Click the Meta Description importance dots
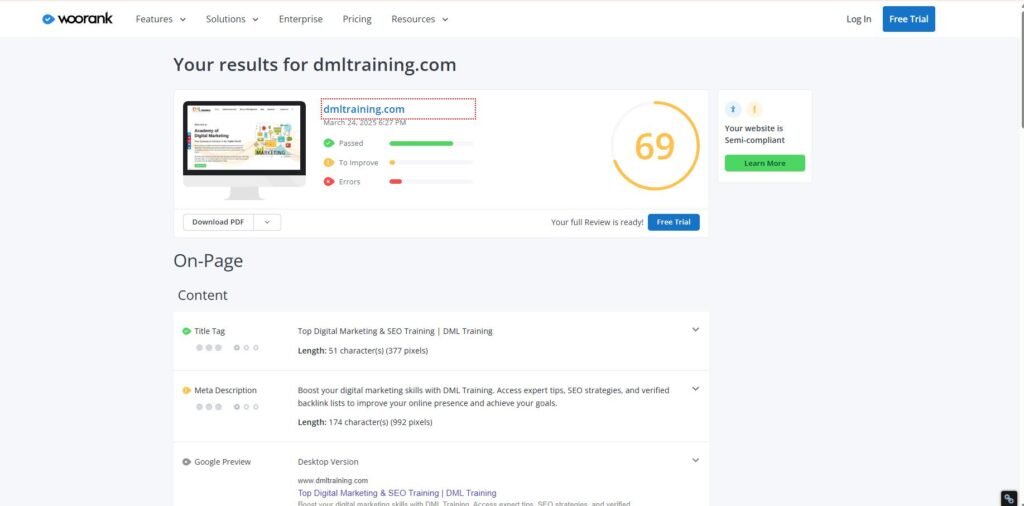Viewport: 1024px width, 506px height. point(227,407)
